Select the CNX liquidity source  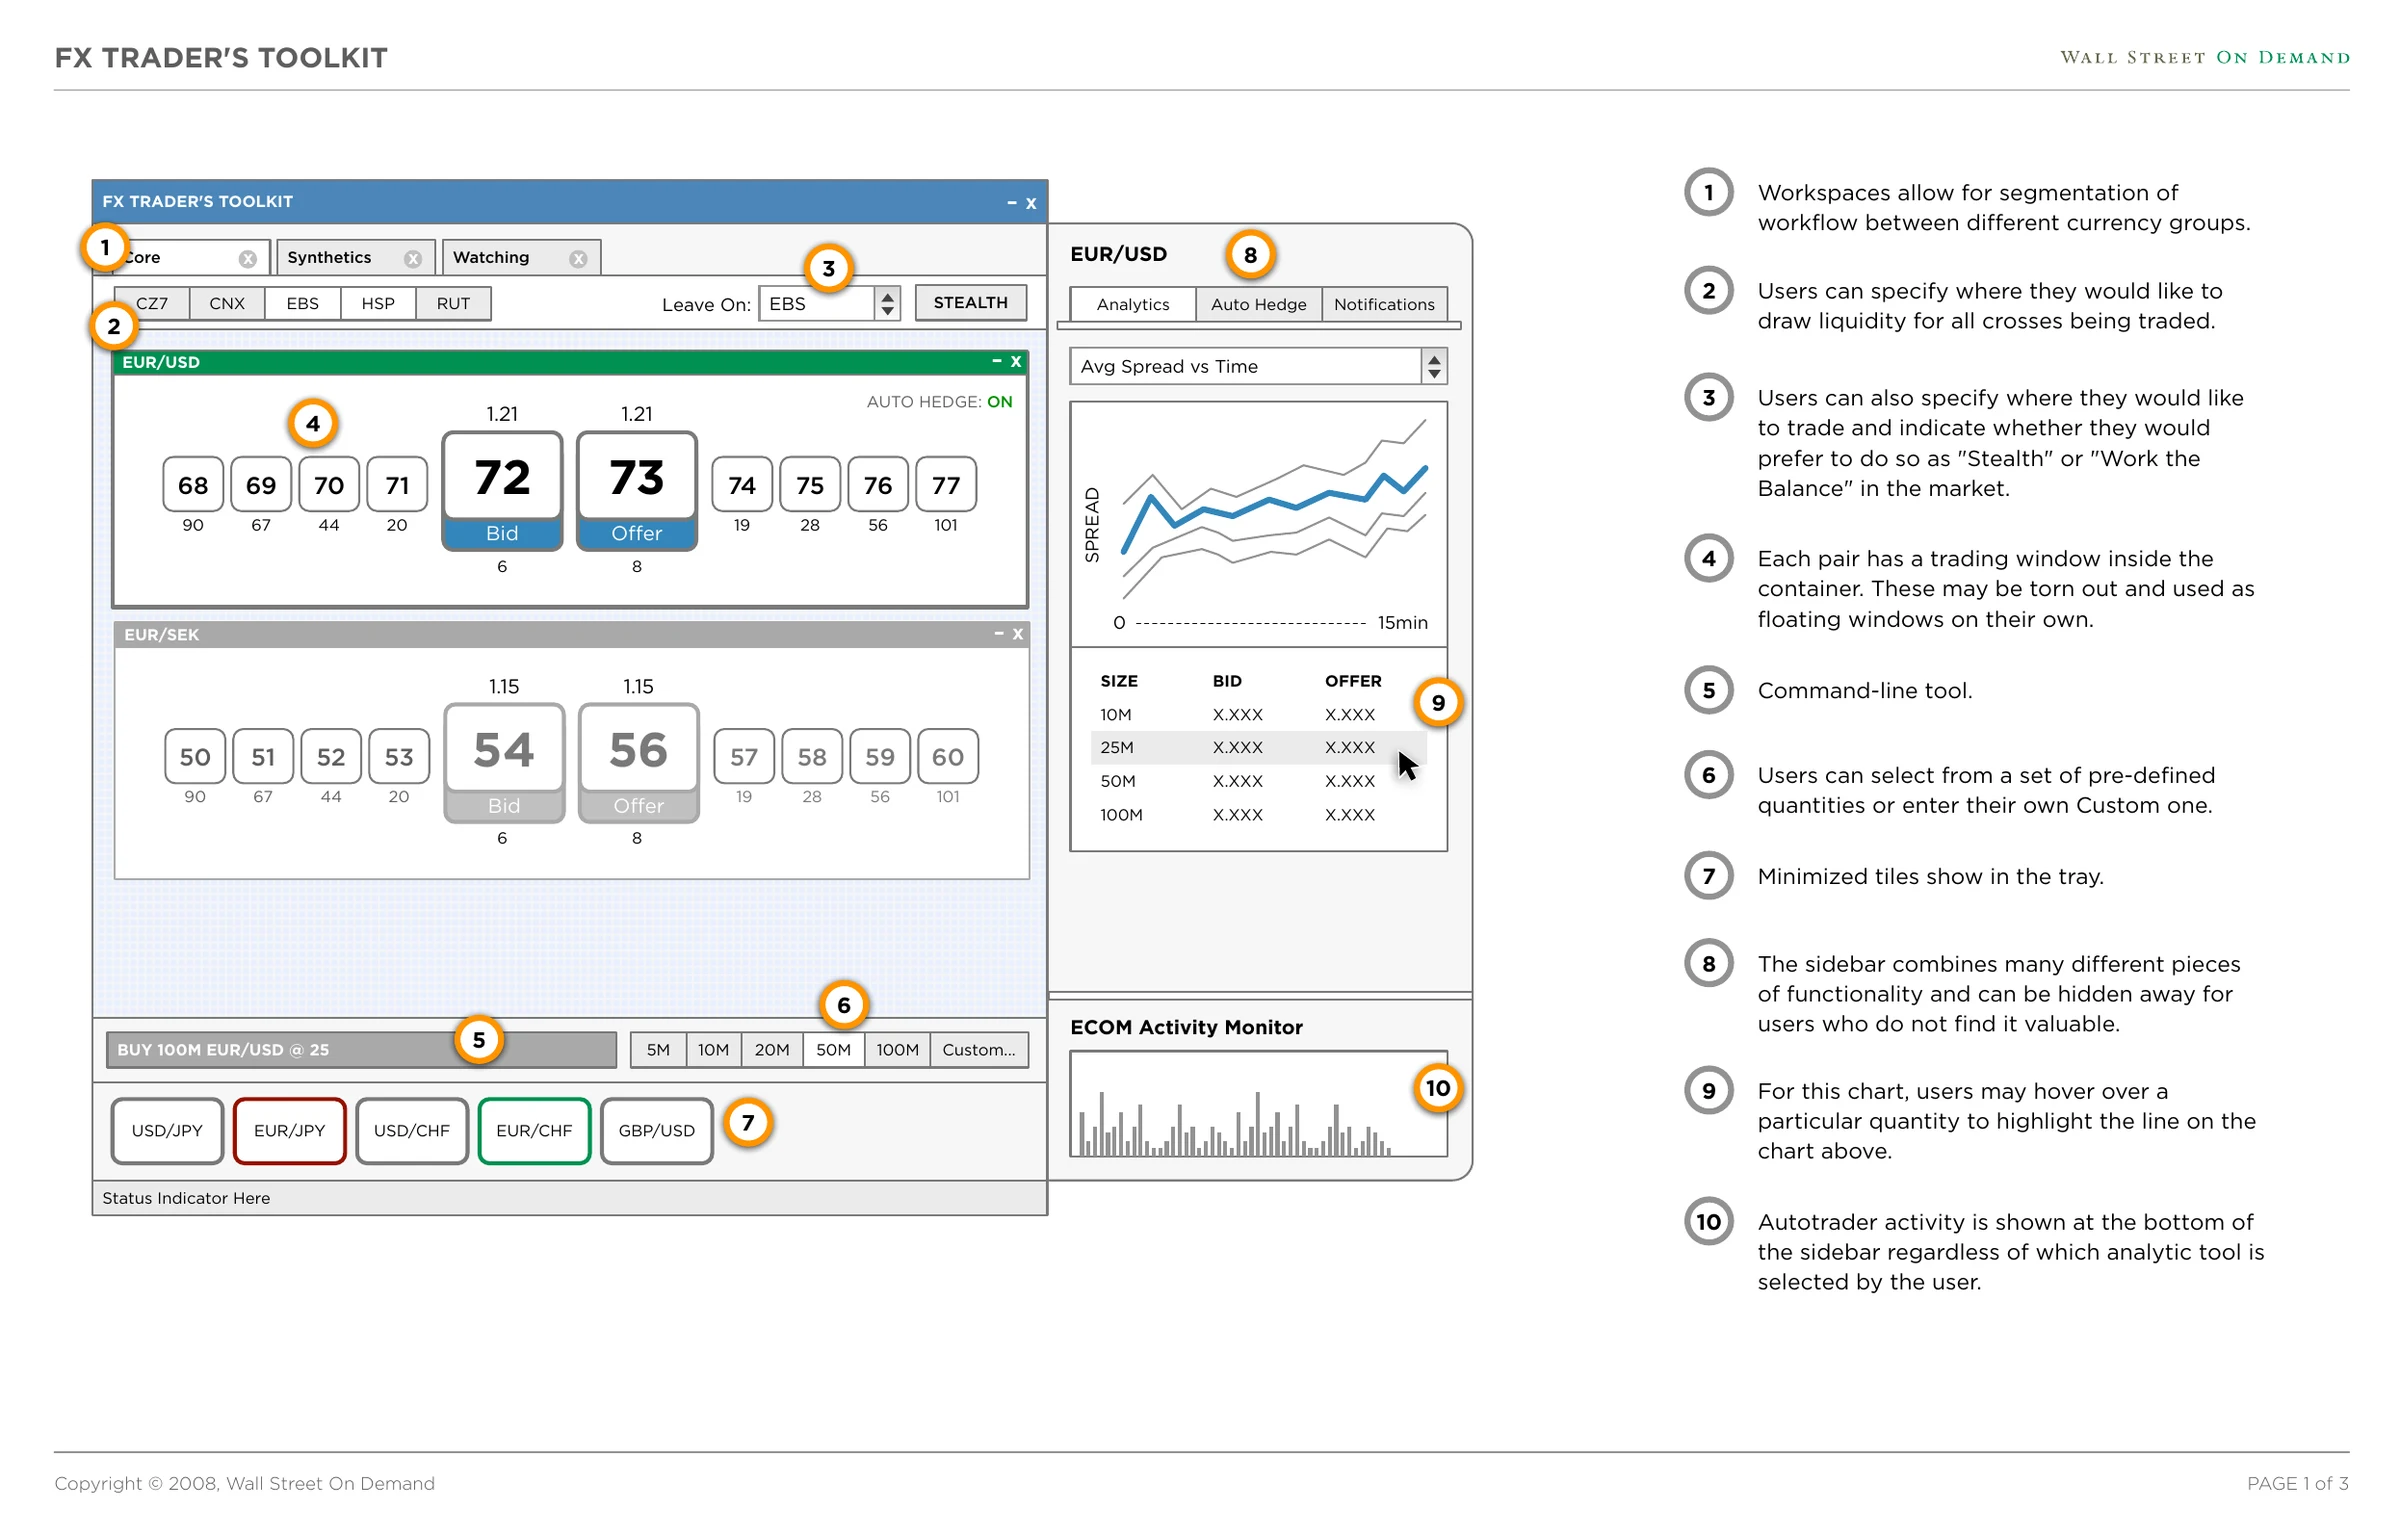(227, 304)
